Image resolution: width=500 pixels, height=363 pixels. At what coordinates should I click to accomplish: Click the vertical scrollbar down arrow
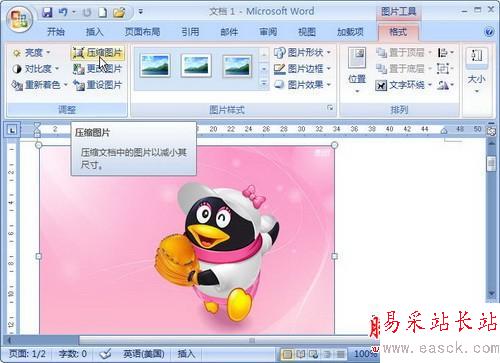tap(491, 293)
